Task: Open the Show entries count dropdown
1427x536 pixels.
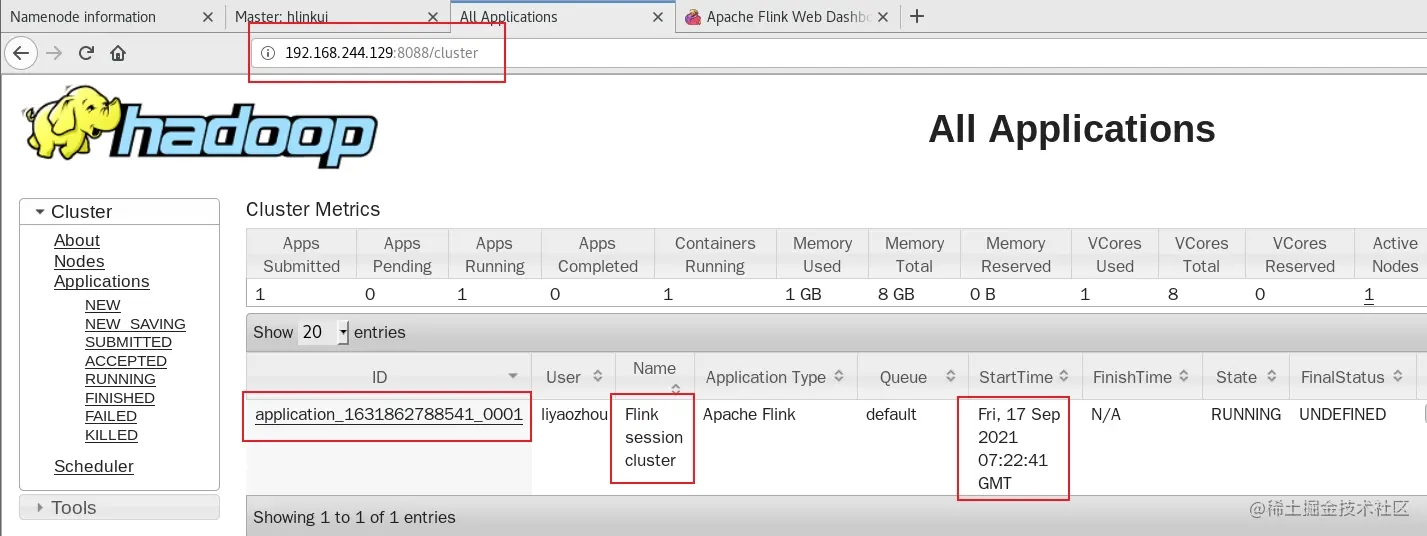Action: [x=324, y=332]
